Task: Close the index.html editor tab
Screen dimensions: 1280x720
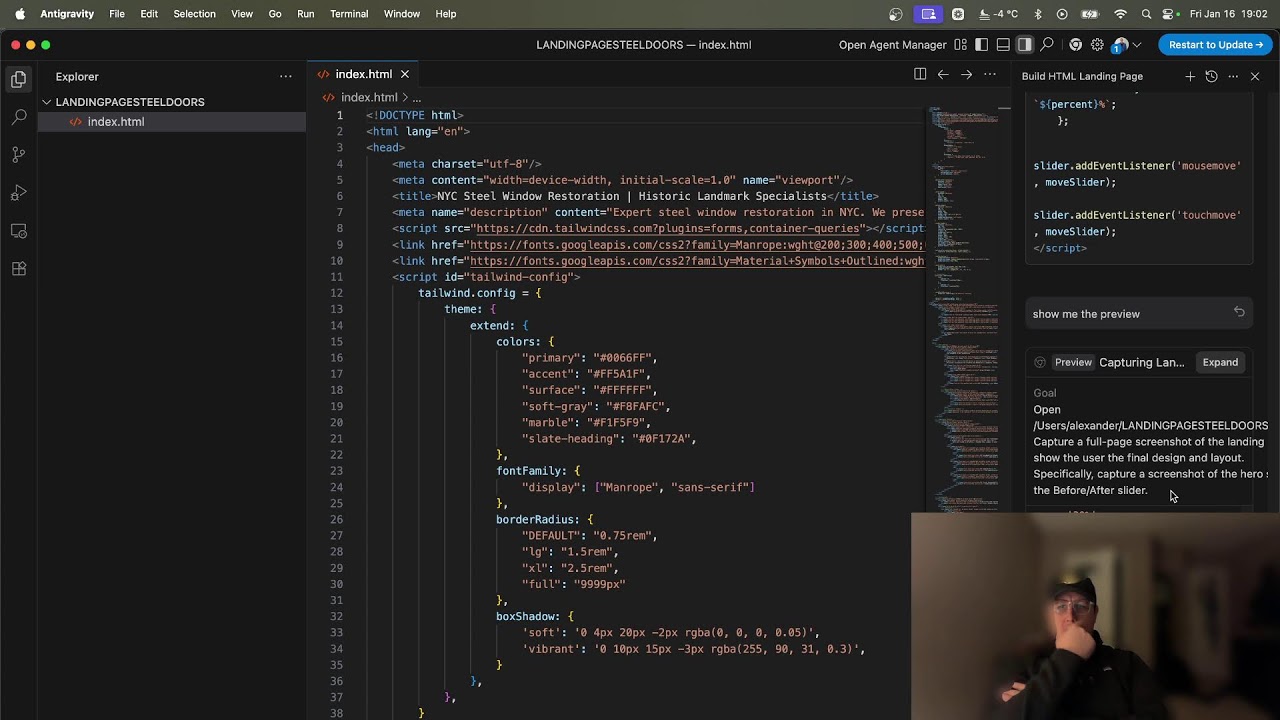Action: point(405,74)
